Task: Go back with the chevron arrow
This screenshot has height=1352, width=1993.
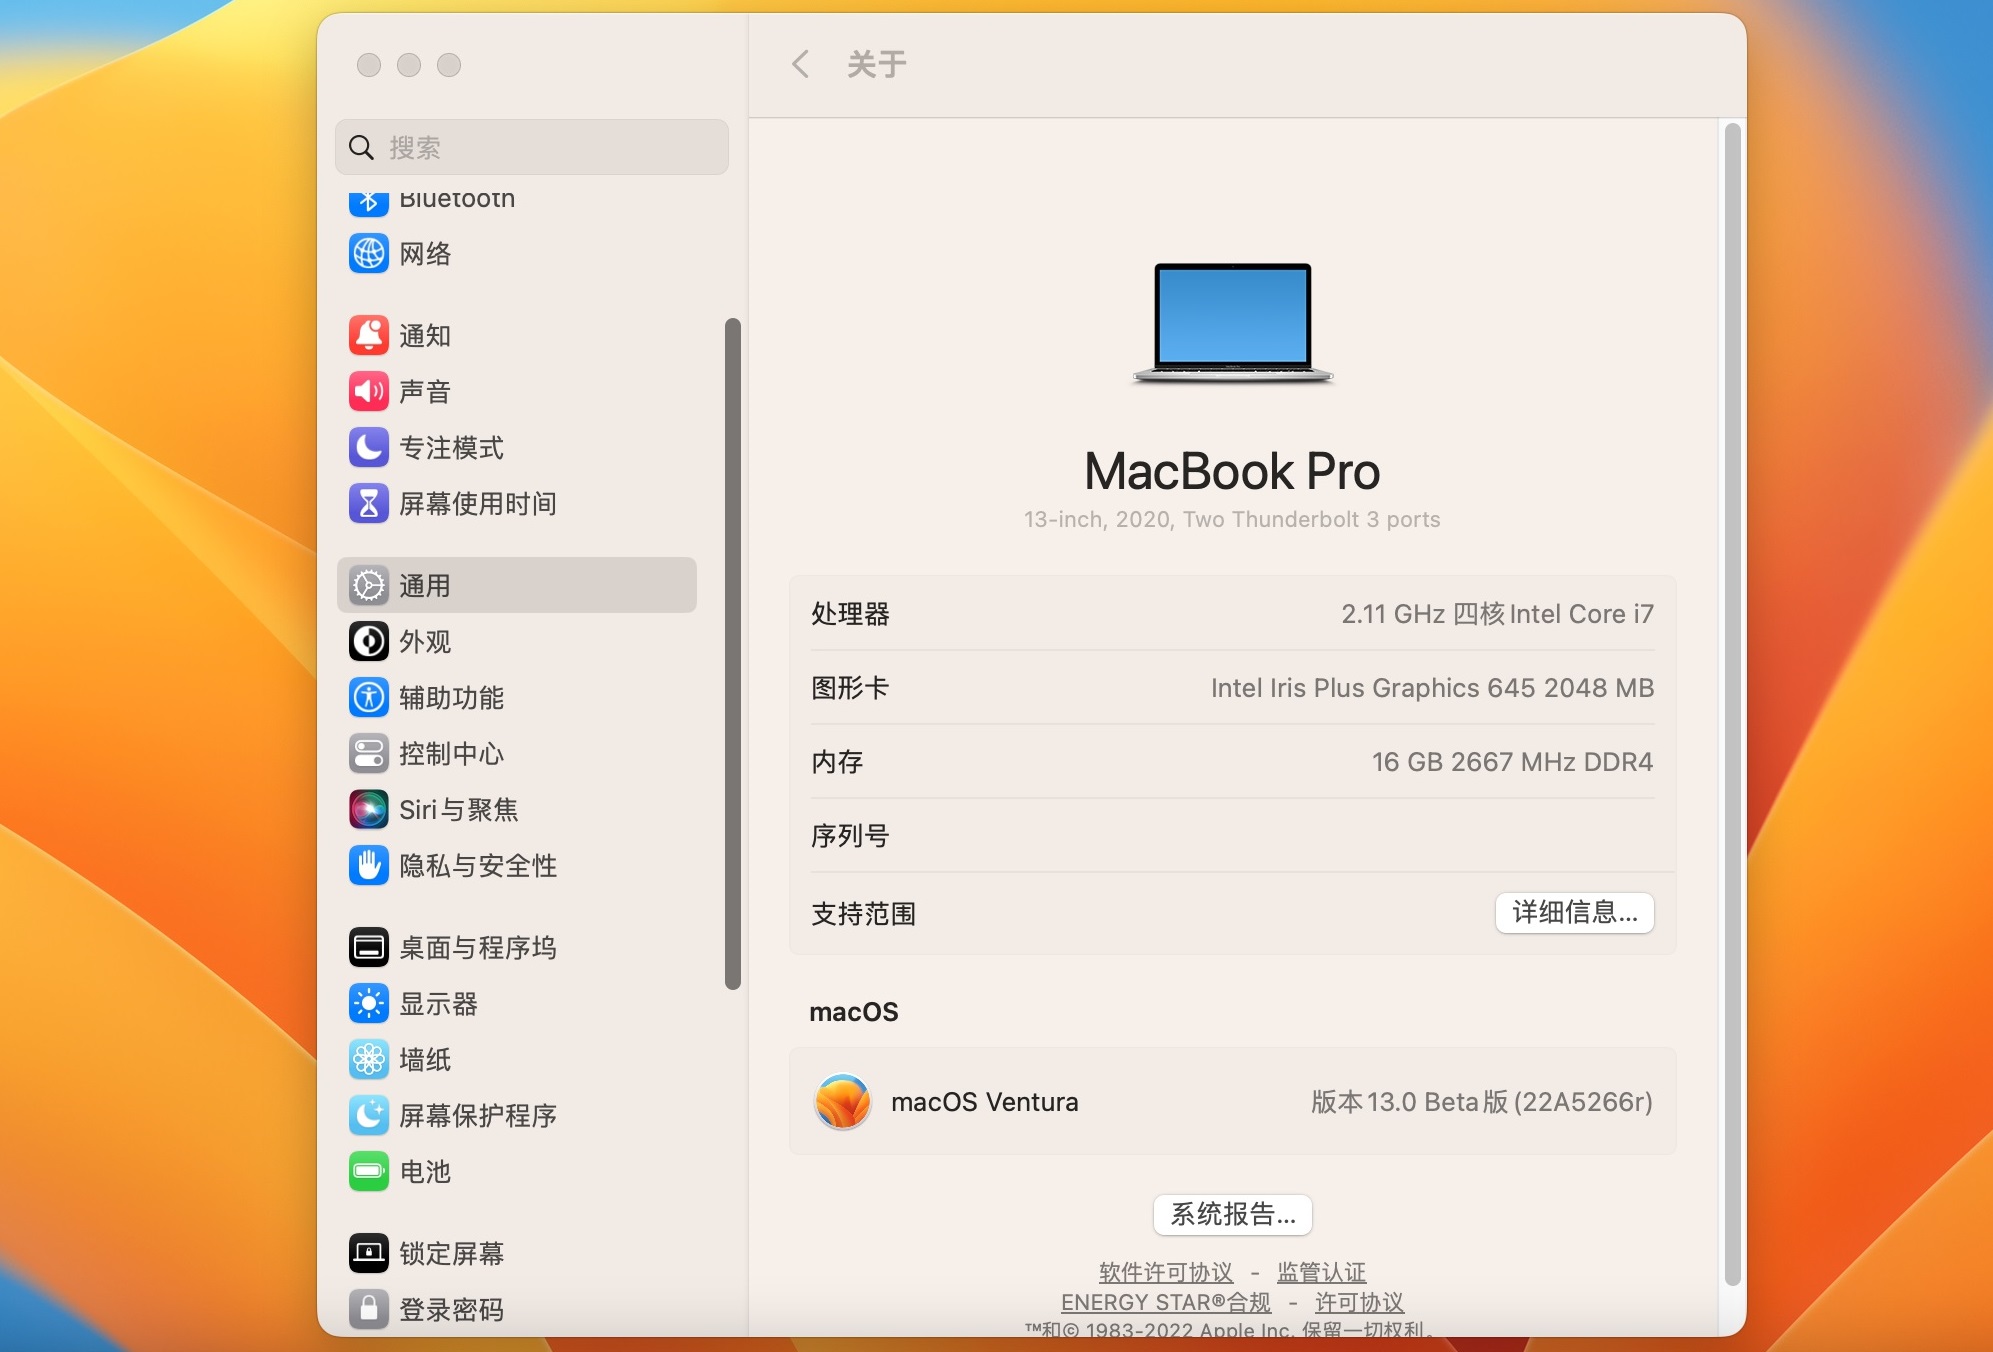Action: (x=800, y=64)
